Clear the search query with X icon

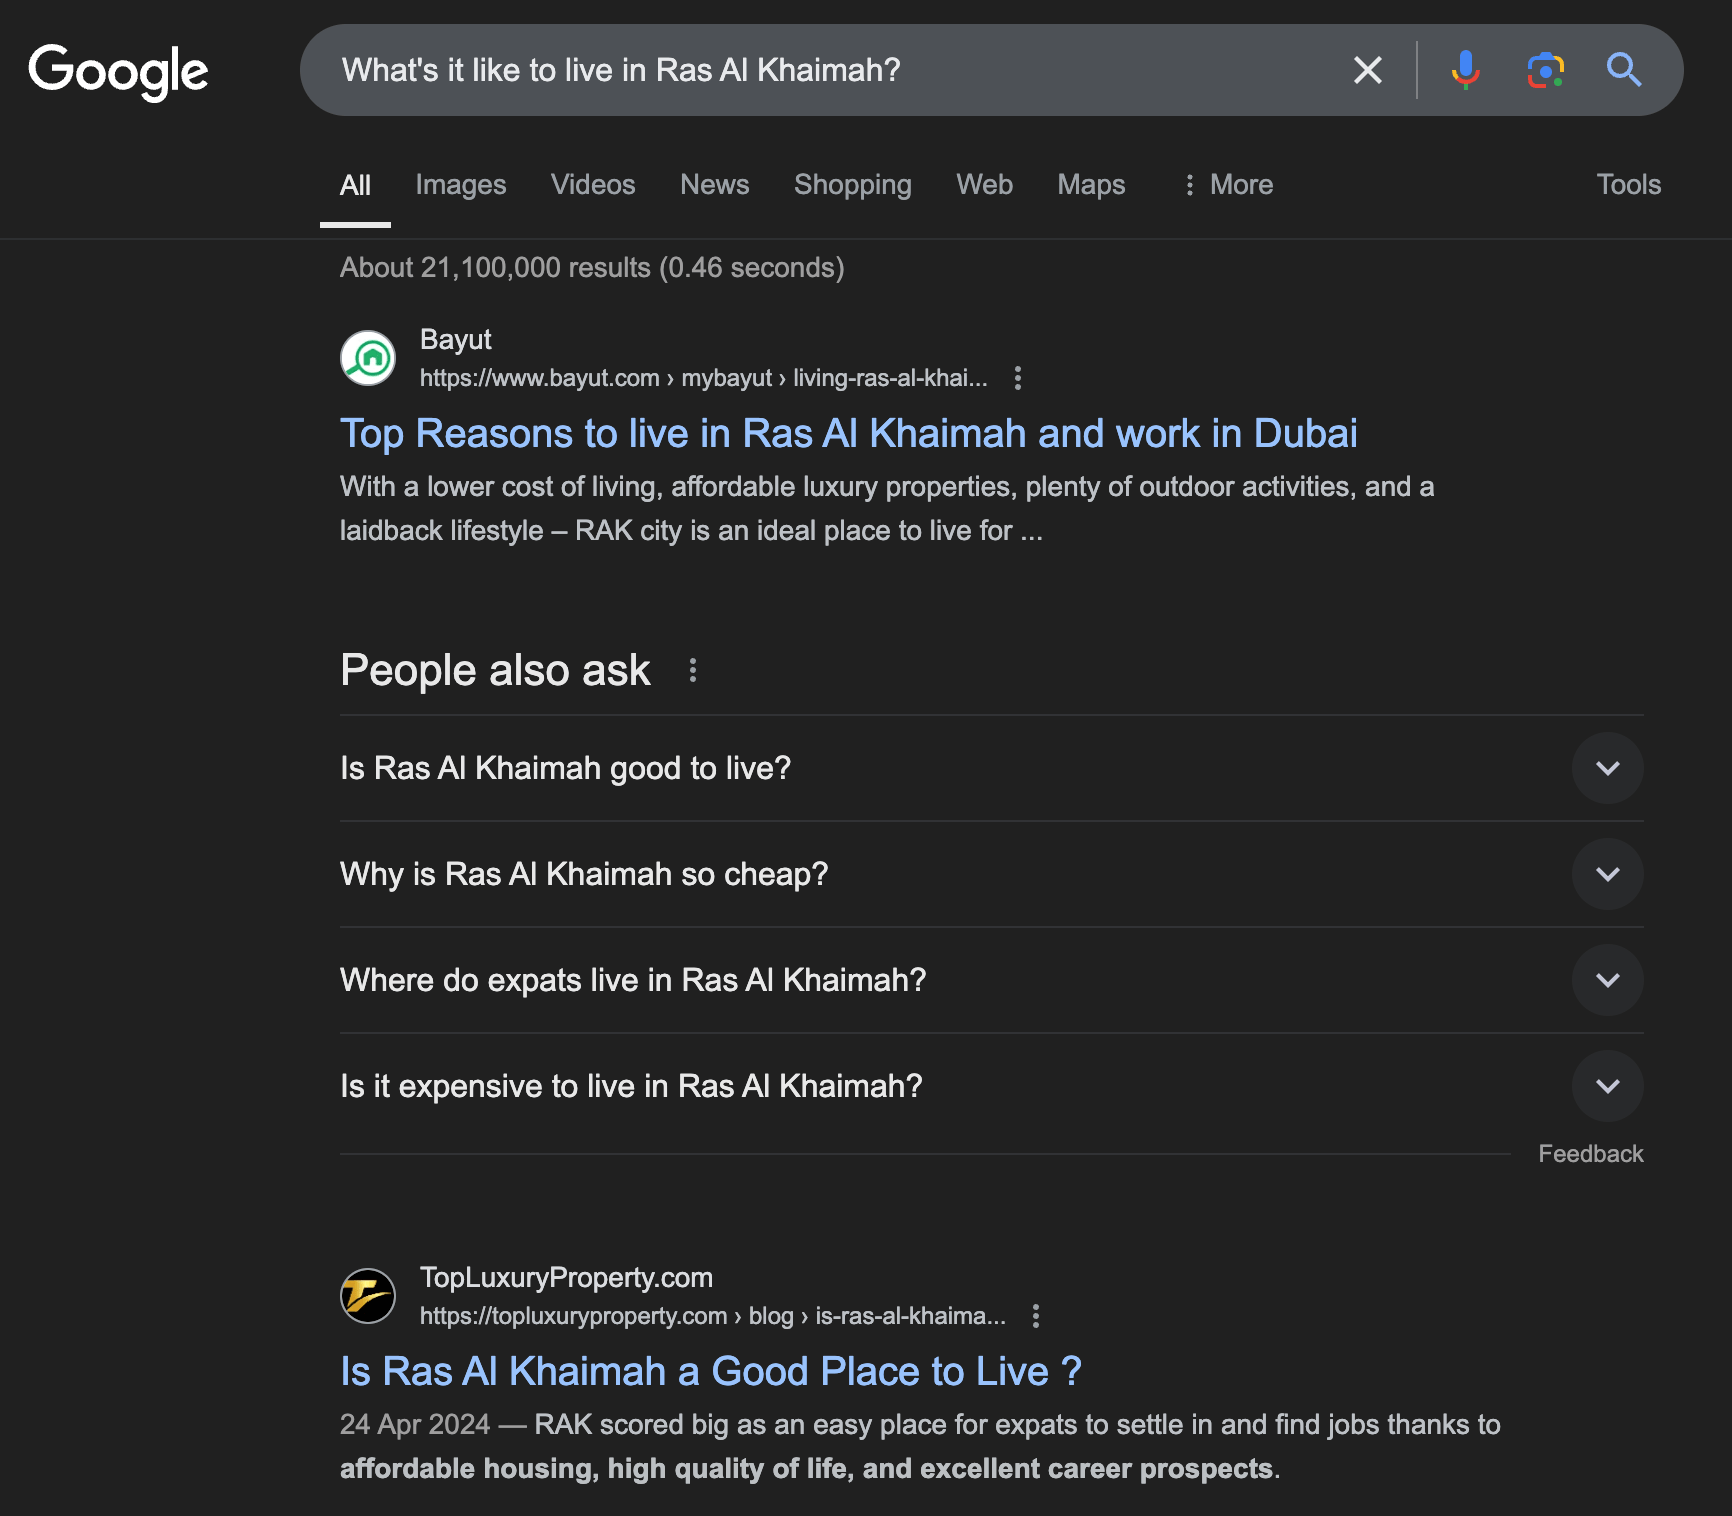[1367, 70]
